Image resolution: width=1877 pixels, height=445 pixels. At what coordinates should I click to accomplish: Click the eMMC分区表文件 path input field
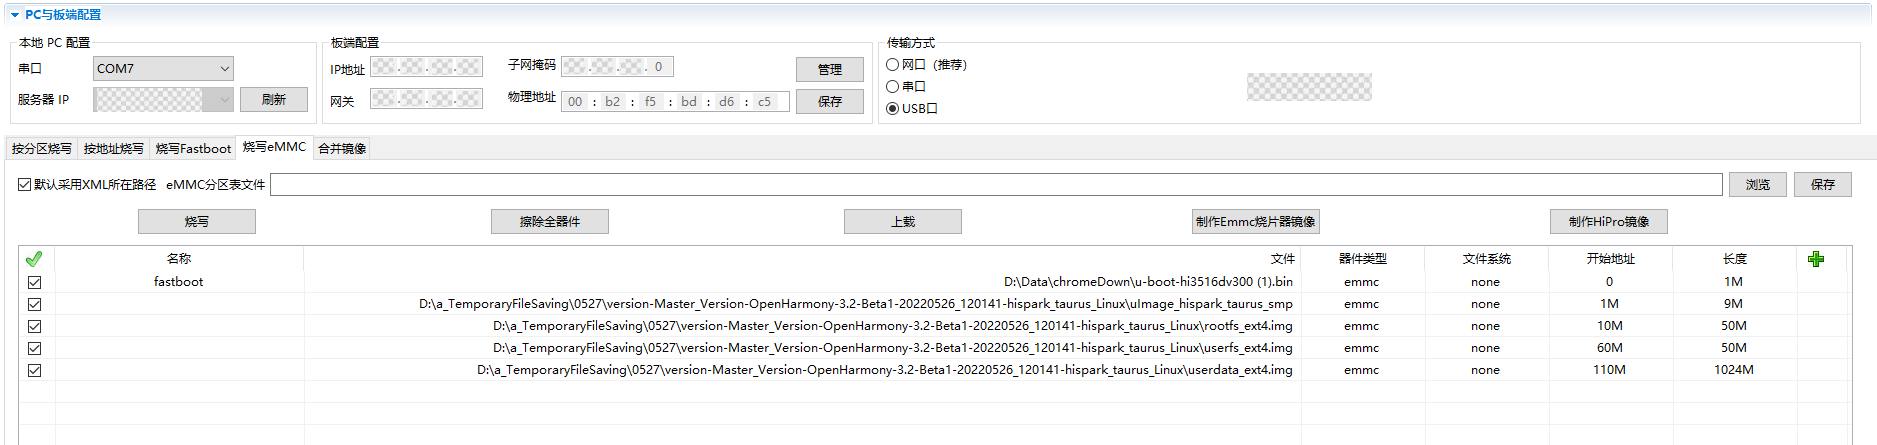(996, 184)
